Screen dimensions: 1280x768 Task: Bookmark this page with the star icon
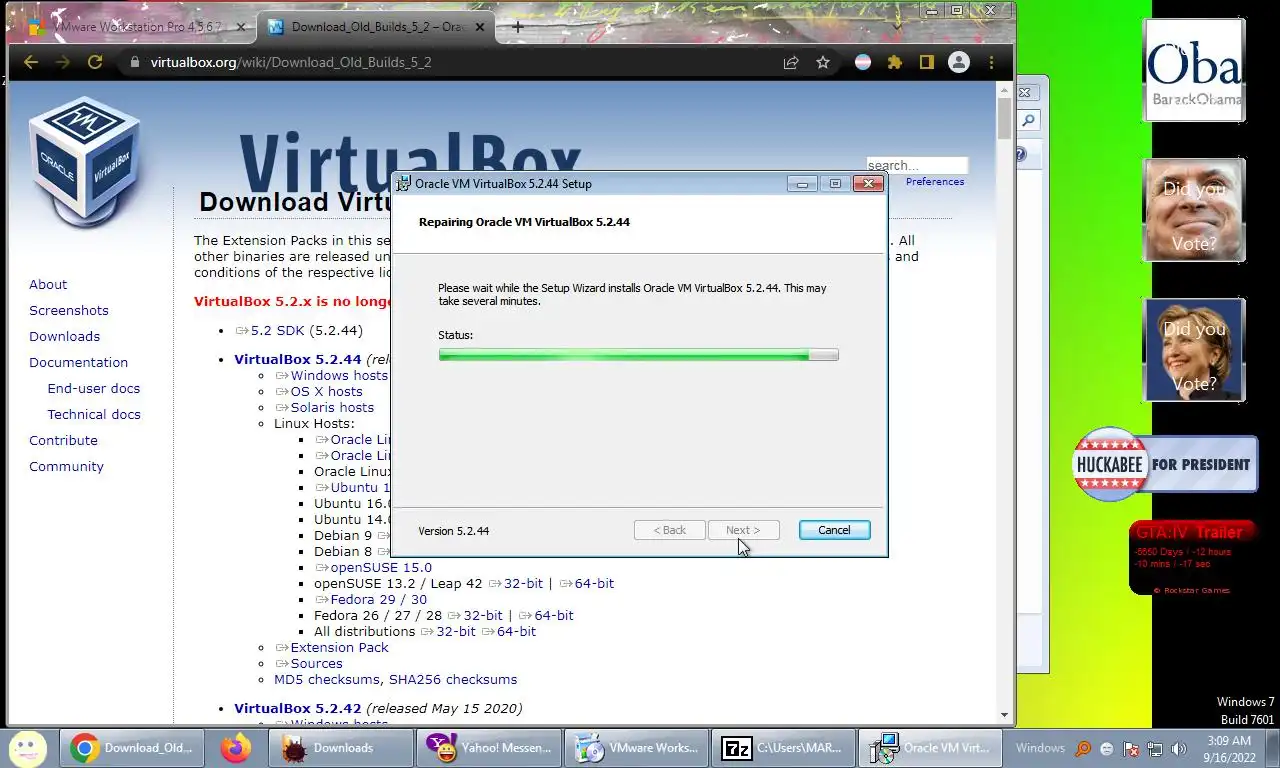tap(823, 62)
